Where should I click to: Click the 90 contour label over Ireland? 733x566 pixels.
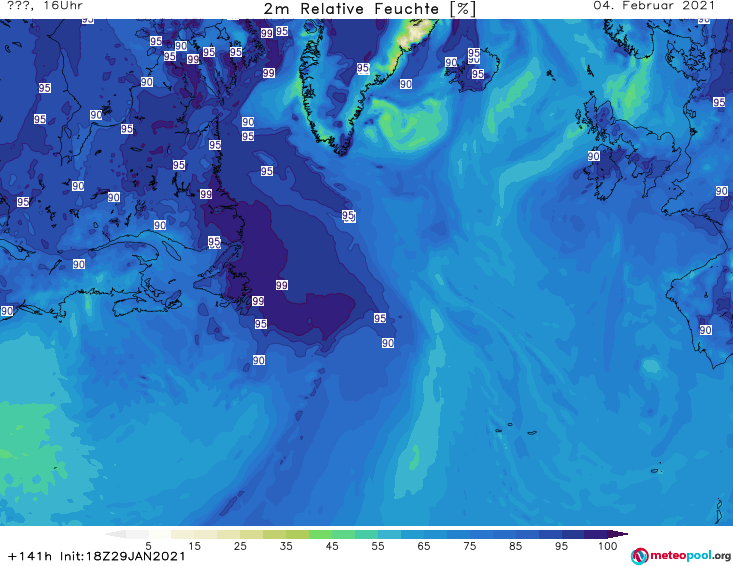tap(594, 156)
